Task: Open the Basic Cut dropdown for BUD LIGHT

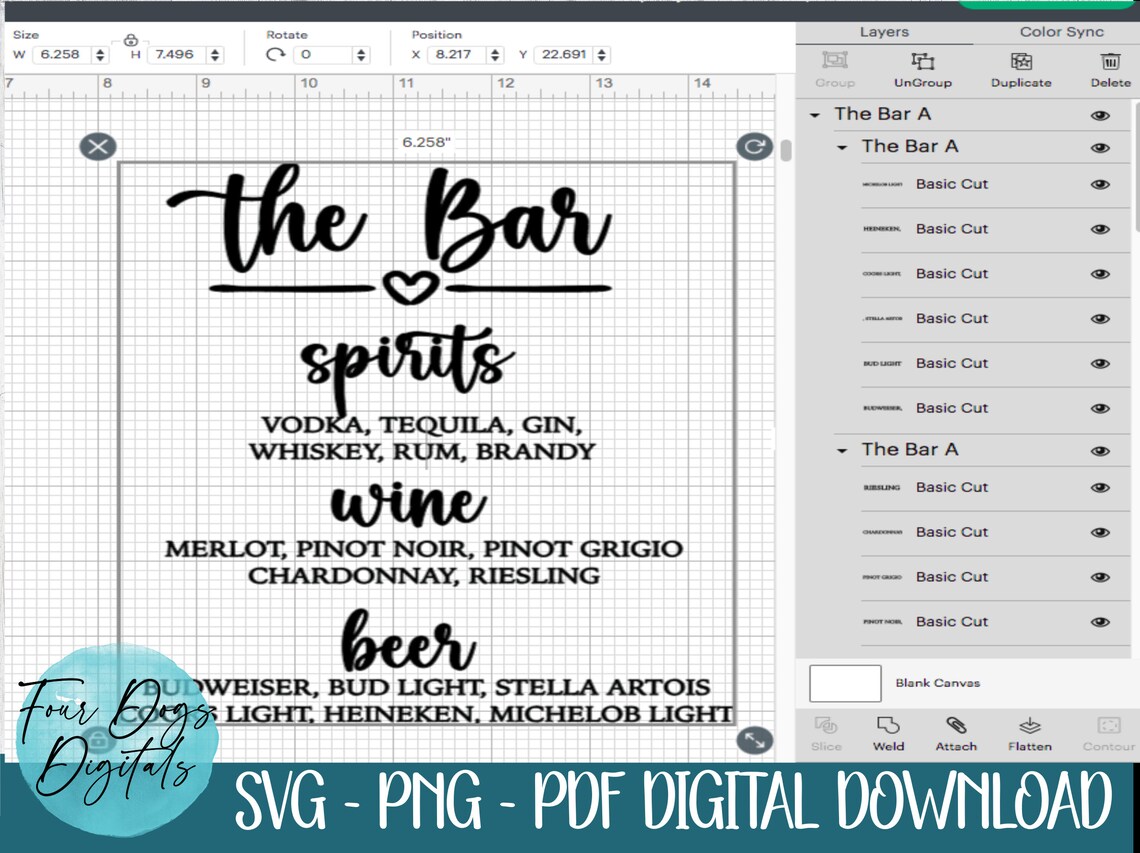Action: 952,363
